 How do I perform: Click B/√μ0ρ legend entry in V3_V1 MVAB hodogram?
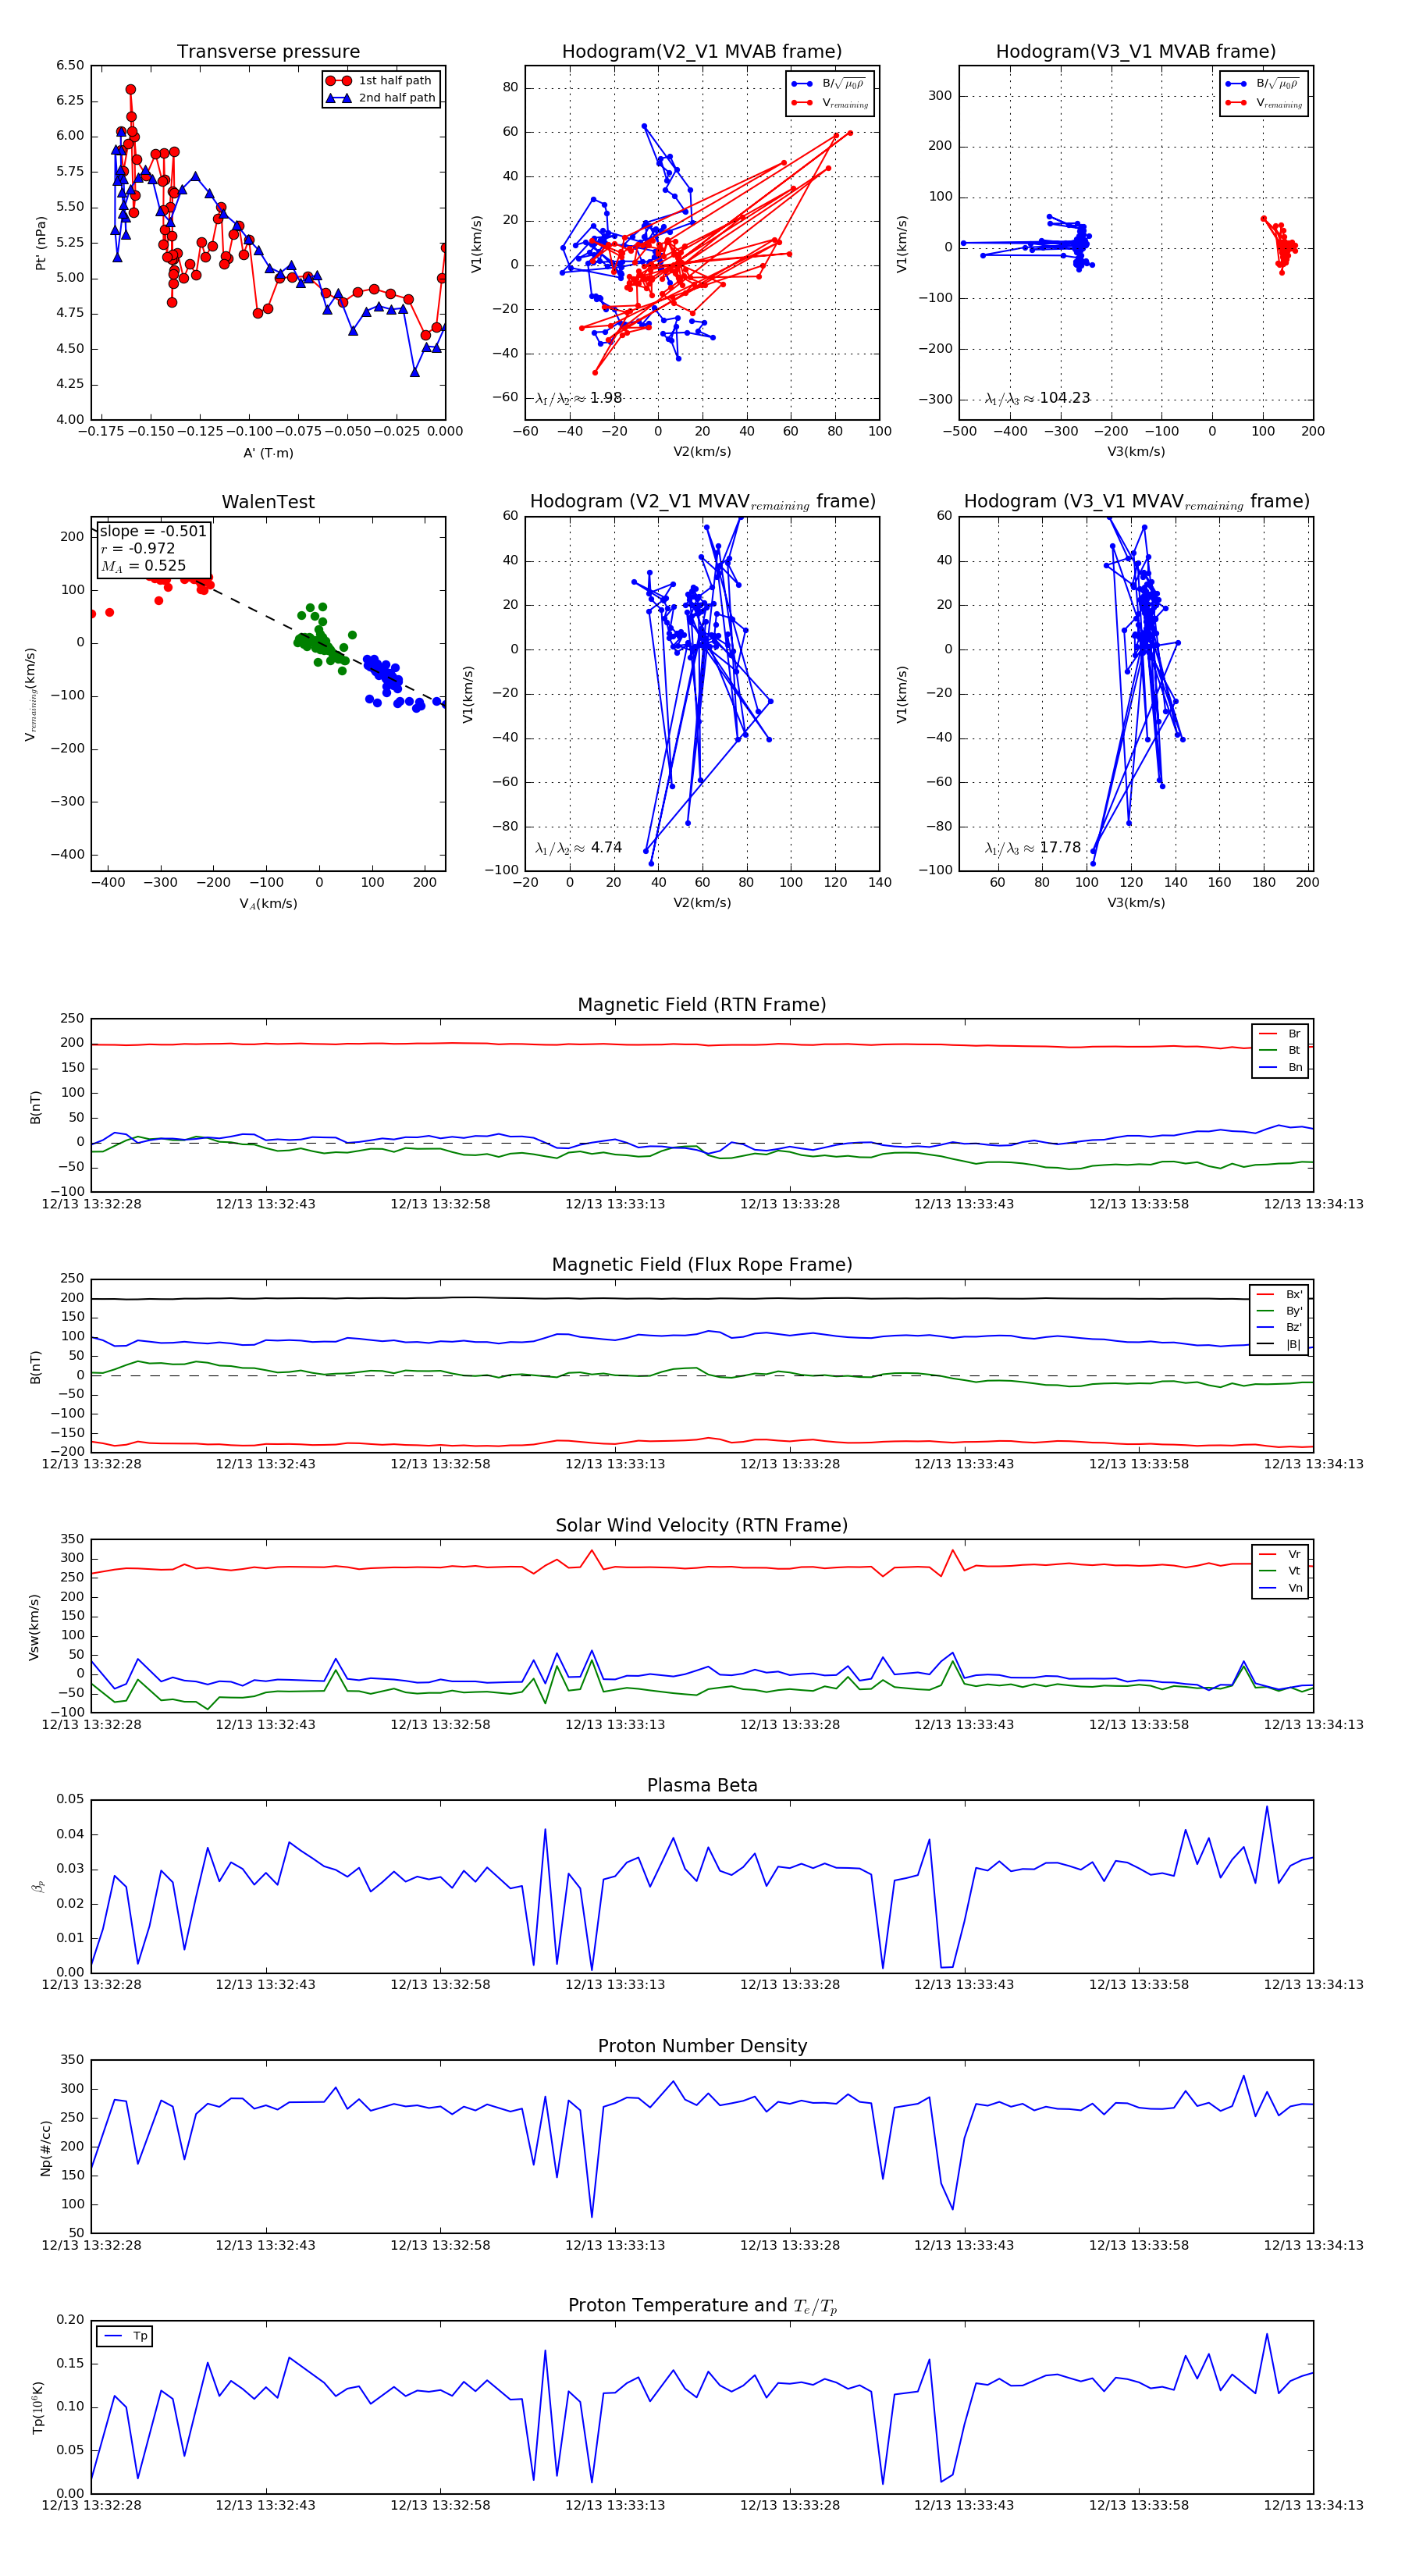(1263, 84)
